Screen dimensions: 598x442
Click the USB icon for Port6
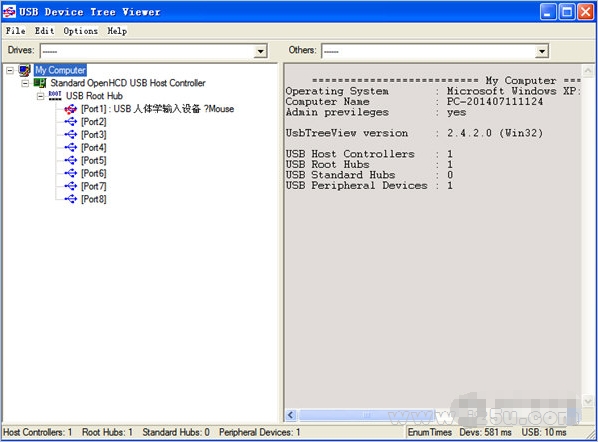pyautogui.click(x=71, y=173)
